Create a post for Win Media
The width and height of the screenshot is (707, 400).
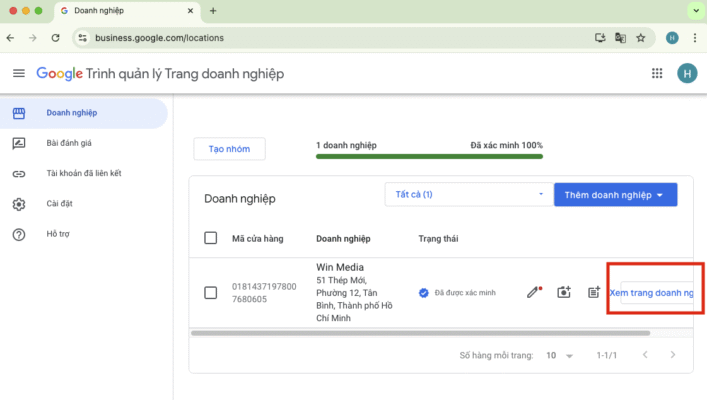tap(594, 292)
